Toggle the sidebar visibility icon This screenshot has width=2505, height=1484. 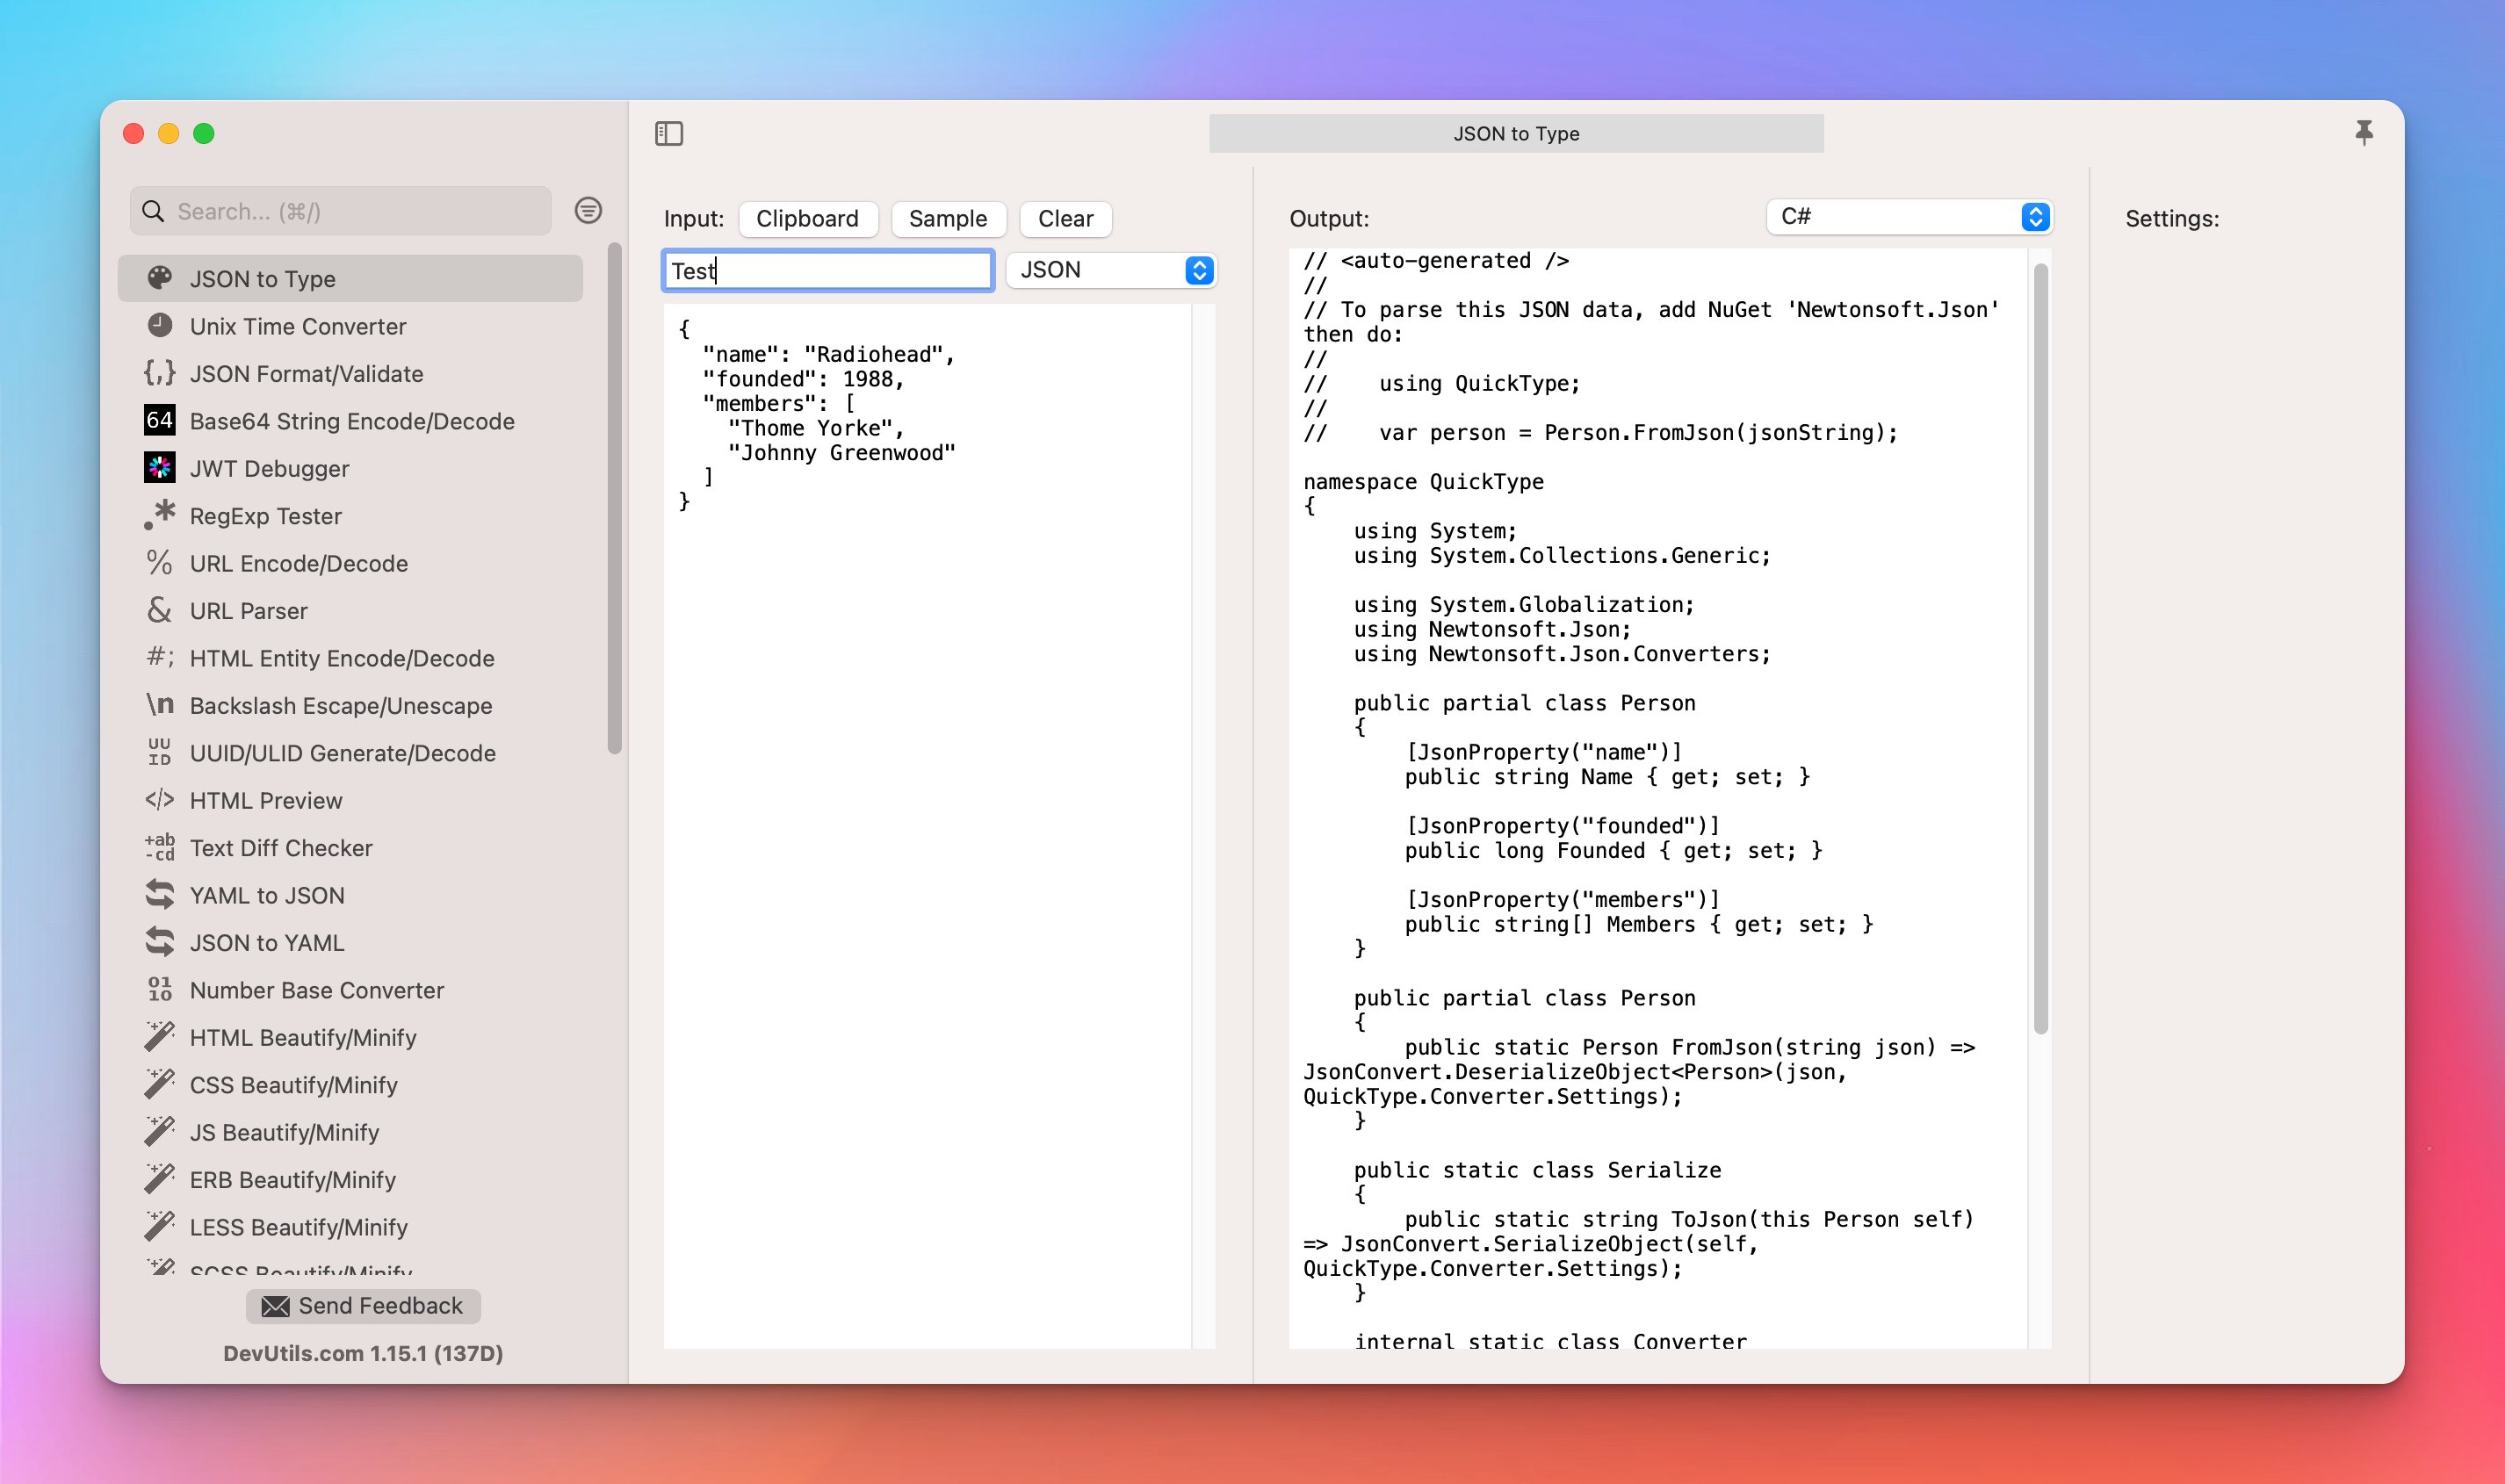[x=669, y=133]
